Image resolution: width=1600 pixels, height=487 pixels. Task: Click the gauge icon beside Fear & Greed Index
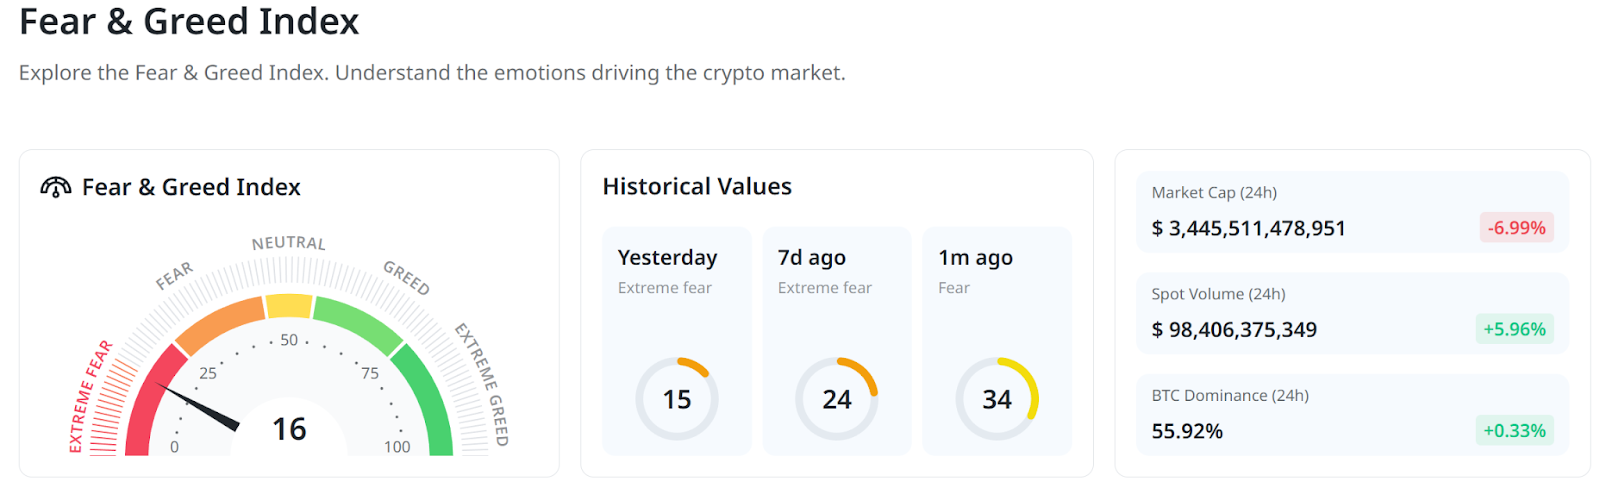(x=55, y=187)
